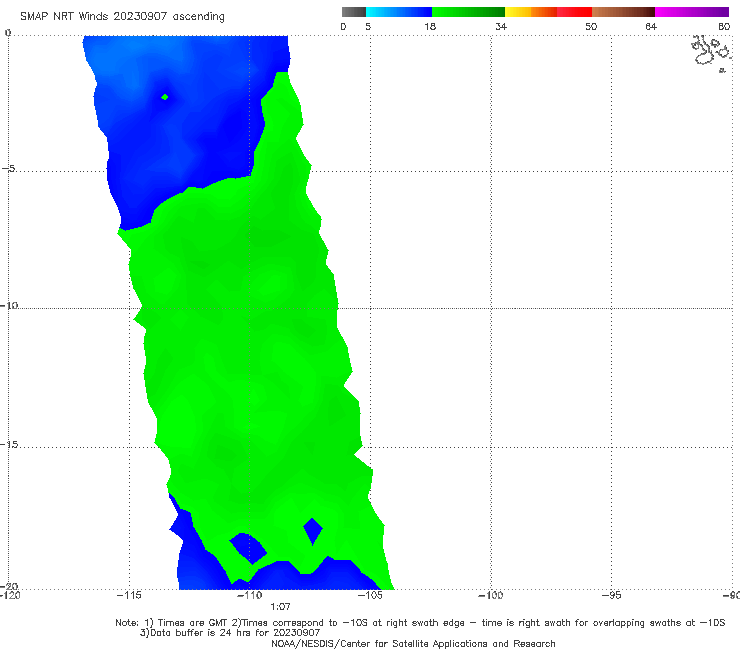Click the longitude label '-95'
Image resolution: width=740 pixels, height=650 pixels.
611,595
